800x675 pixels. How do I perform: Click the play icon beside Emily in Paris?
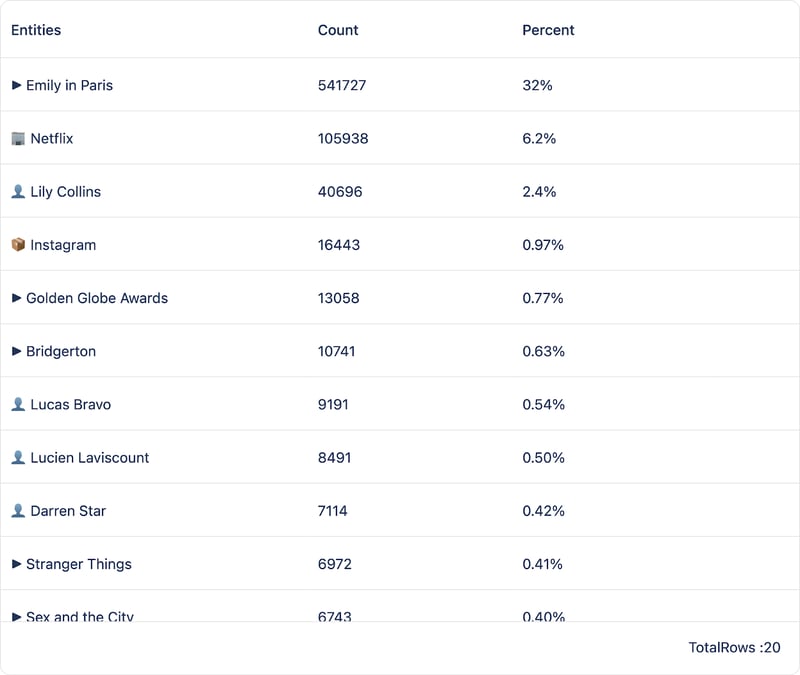[x=17, y=85]
